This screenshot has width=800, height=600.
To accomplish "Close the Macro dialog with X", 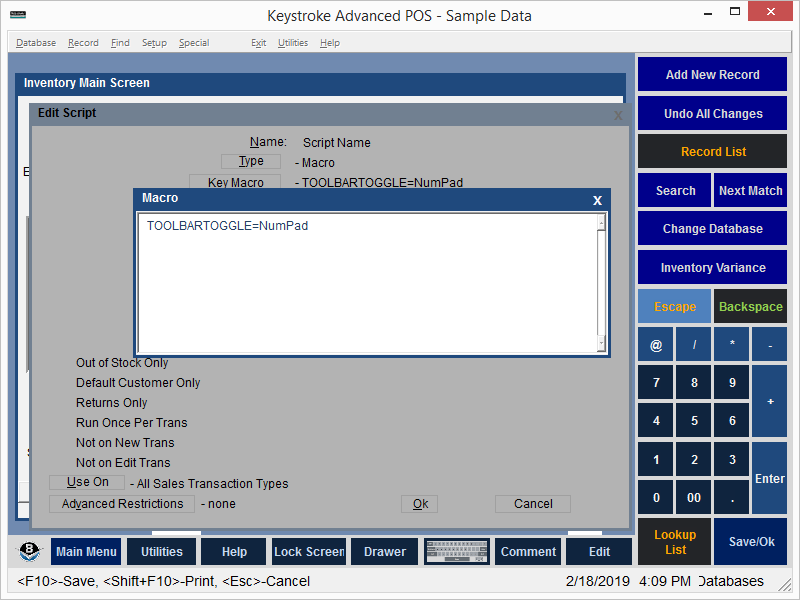I will 597,199.
